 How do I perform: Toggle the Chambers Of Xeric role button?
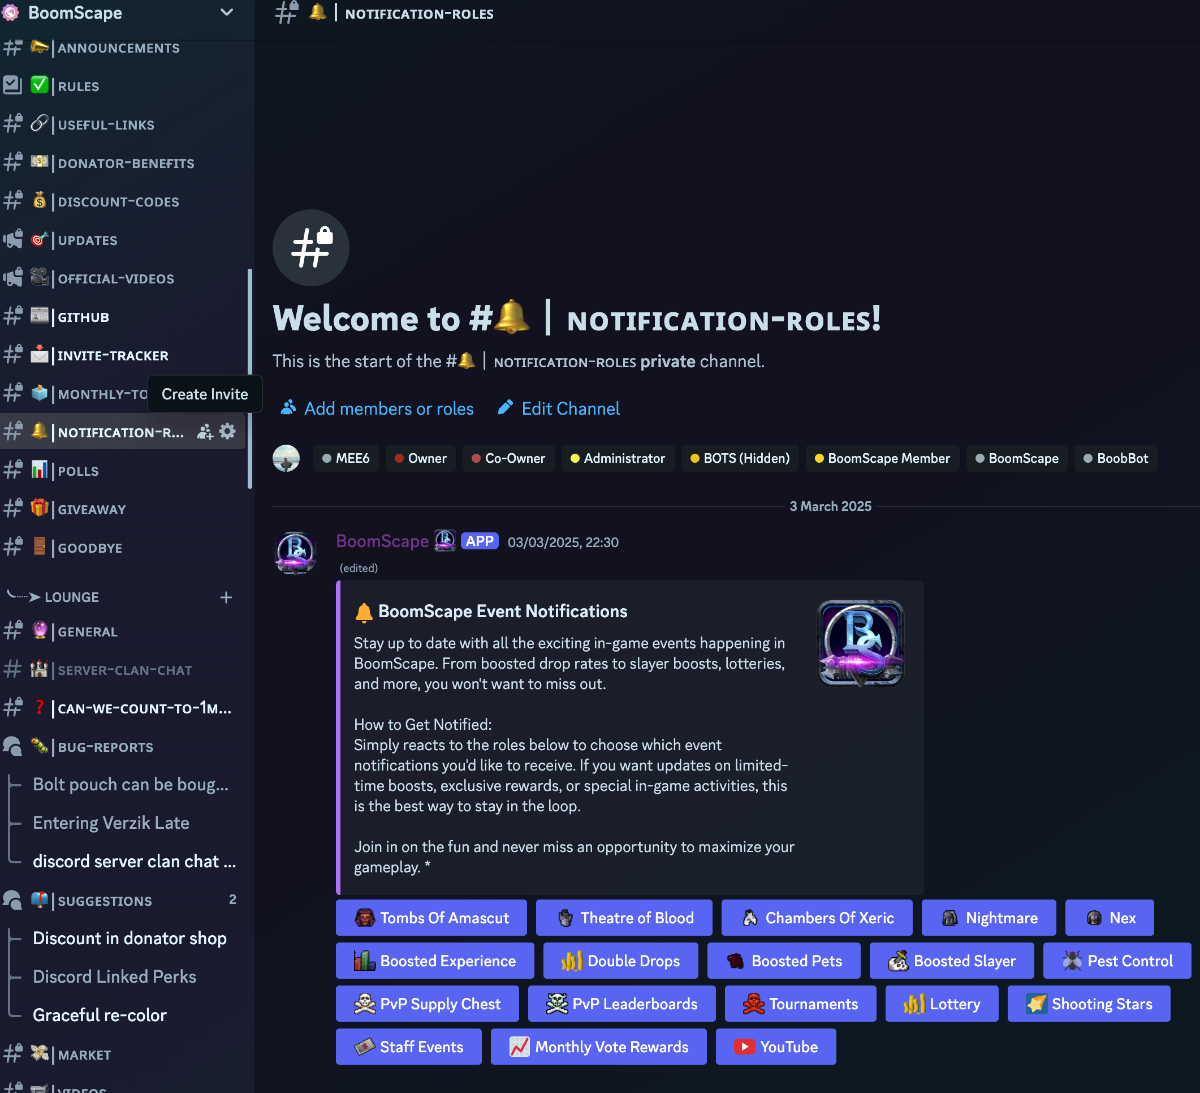818,918
